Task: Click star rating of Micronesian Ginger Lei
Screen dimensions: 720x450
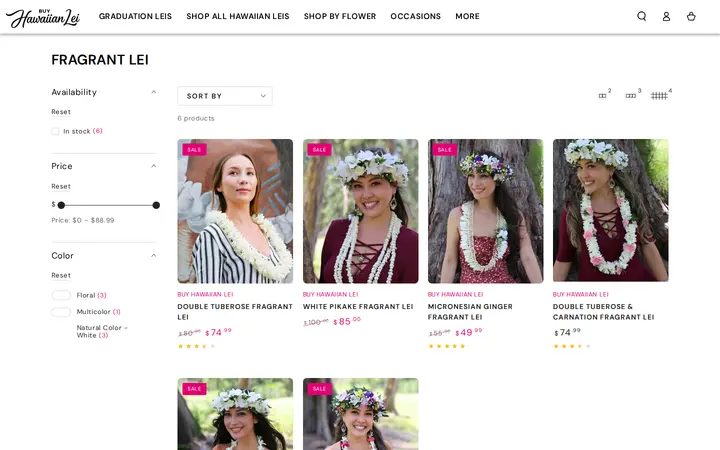Action: point(447,346)
